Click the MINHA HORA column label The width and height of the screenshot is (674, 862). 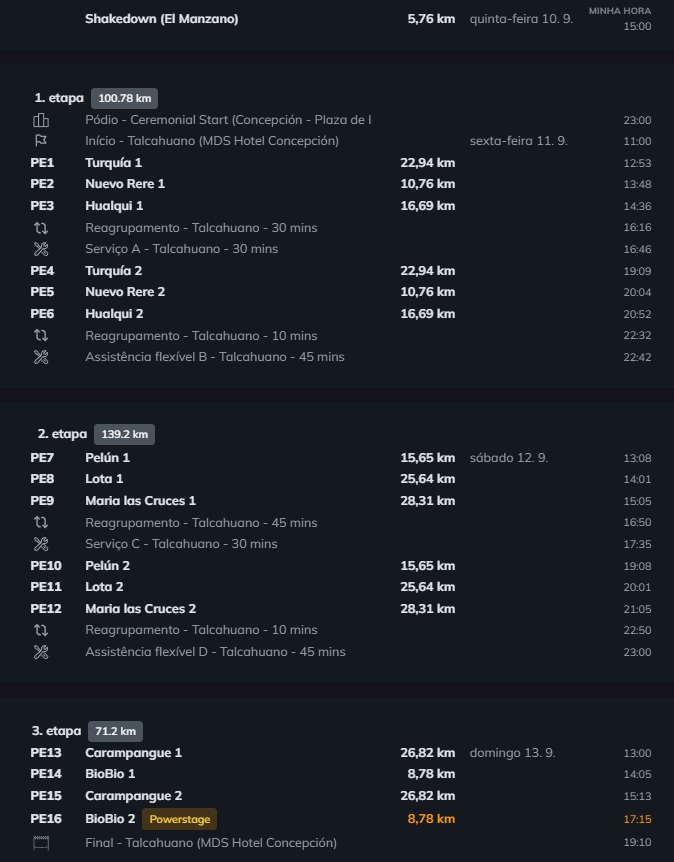click(620, 11)
